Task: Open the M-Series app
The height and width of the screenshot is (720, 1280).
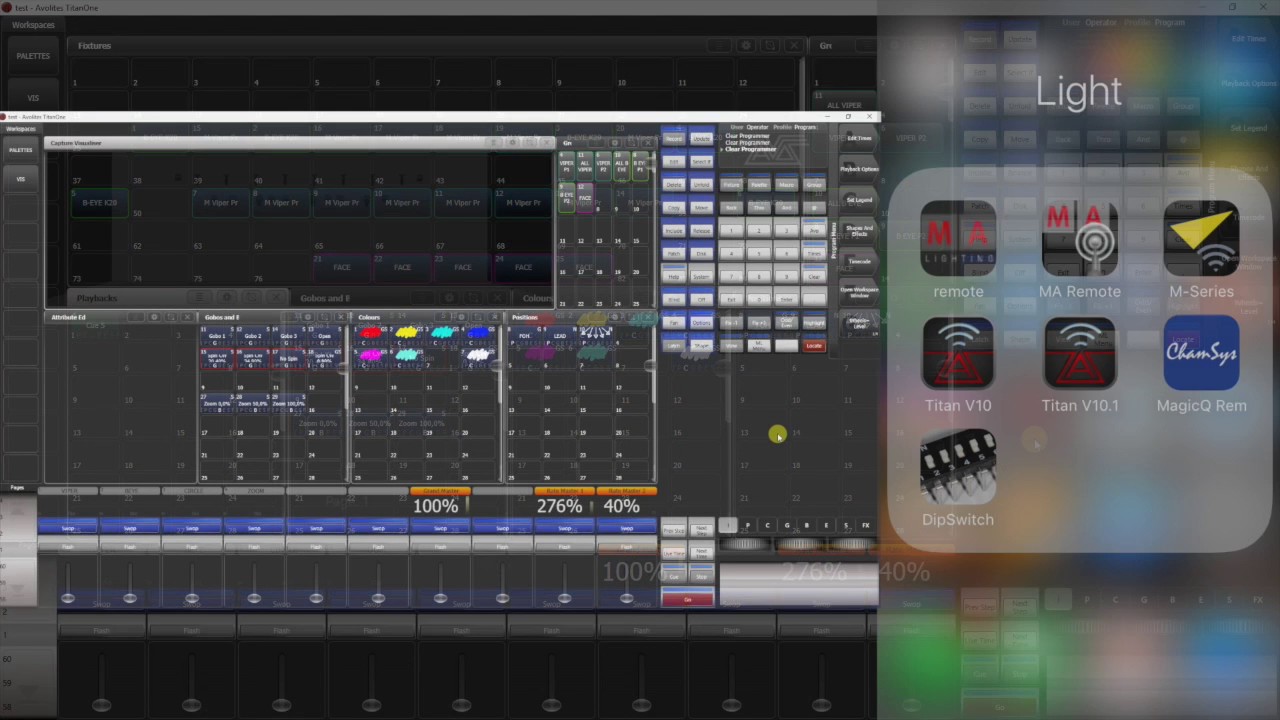Action: click(x=1201, y=239)
